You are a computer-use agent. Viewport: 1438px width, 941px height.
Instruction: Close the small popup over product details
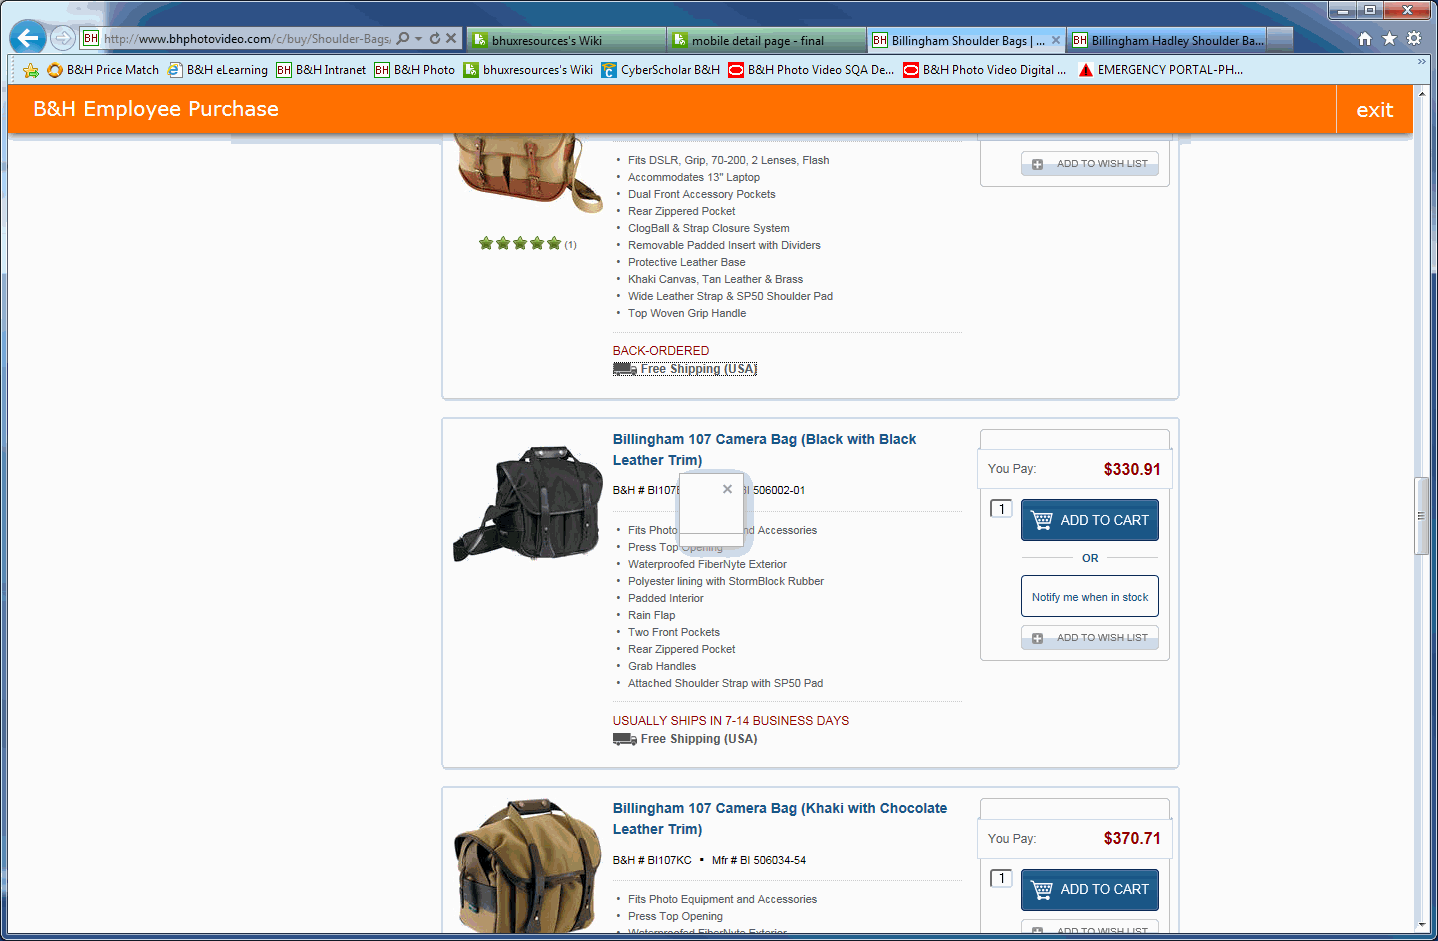[x=727, y=489]
